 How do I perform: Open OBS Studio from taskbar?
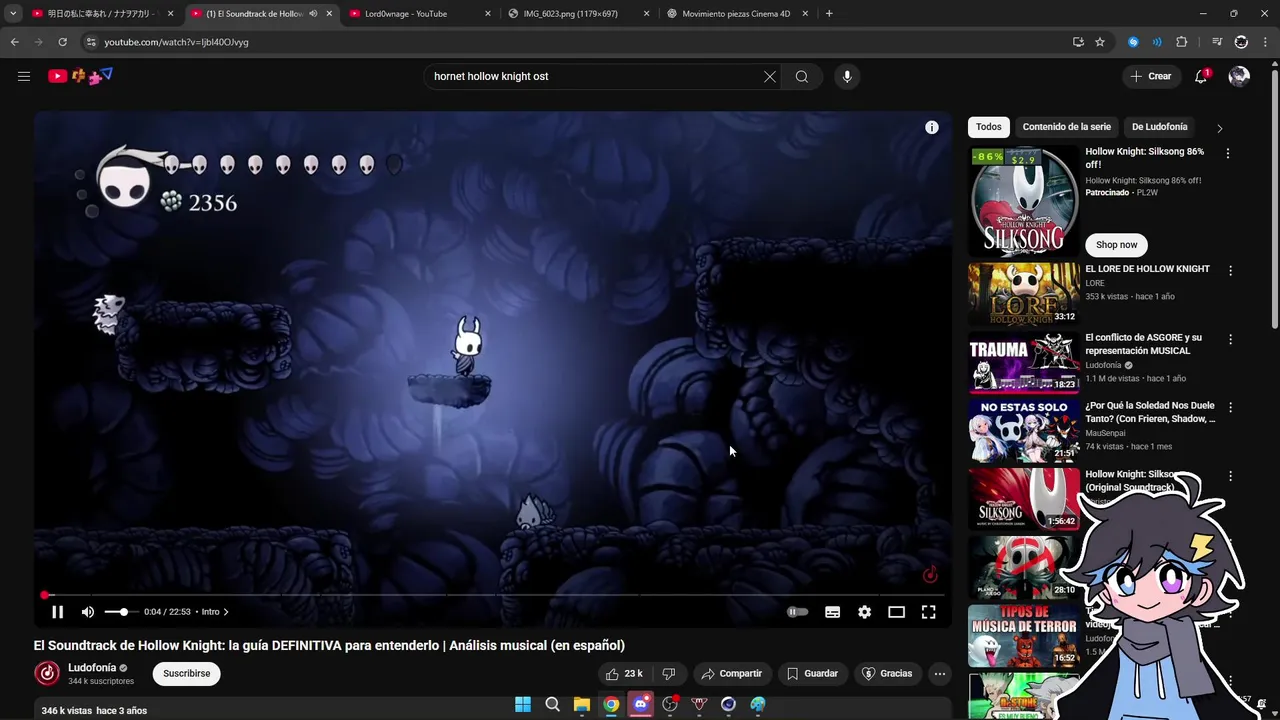point(670,704)
